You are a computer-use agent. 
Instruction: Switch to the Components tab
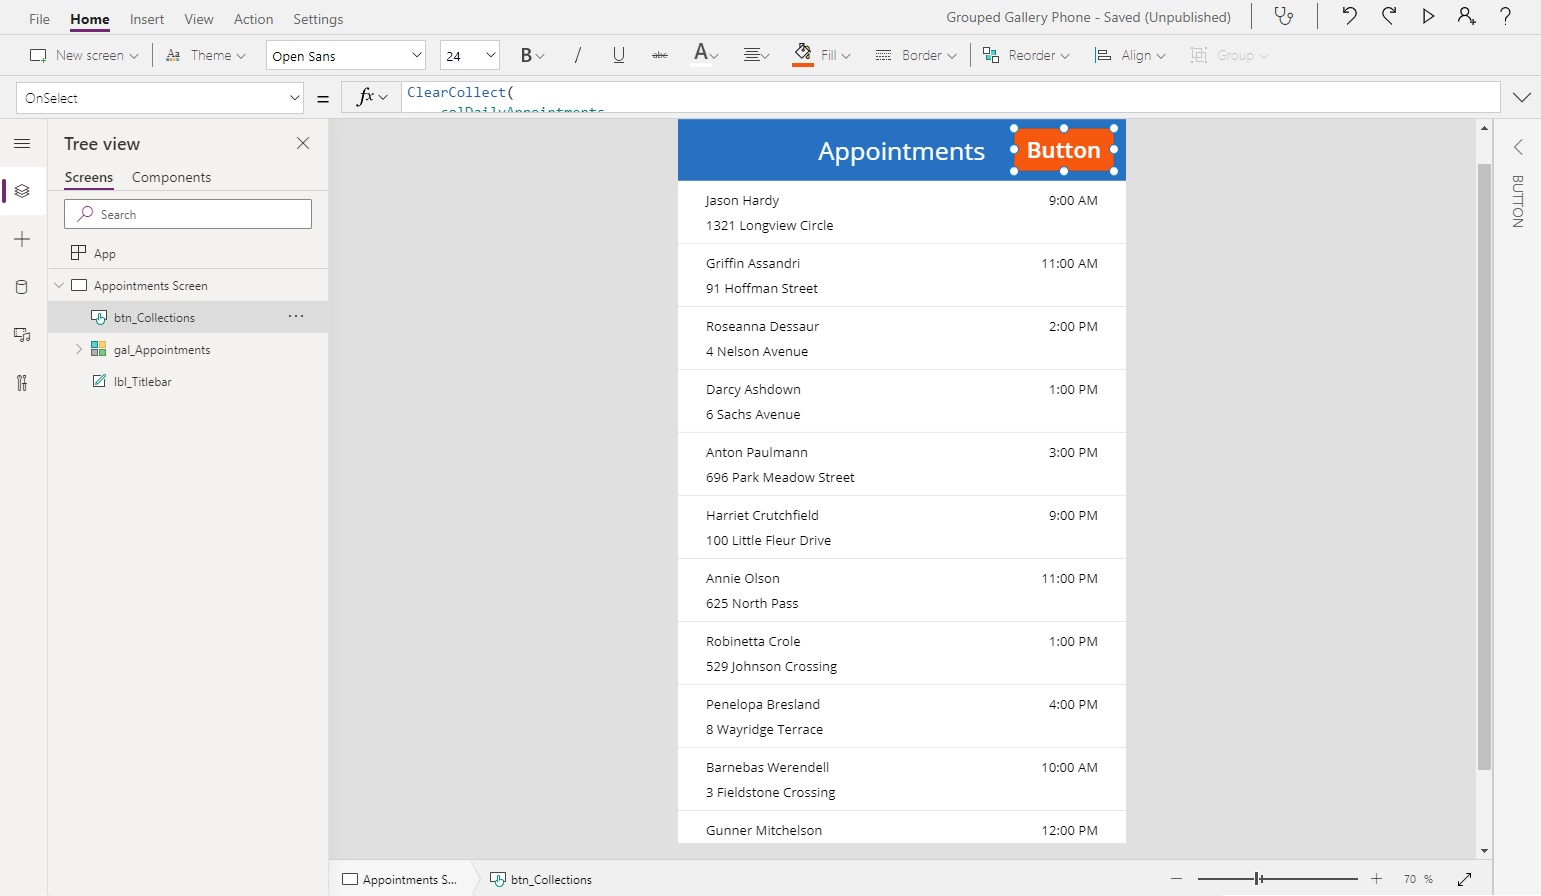pyautogui.click(x=171, y=177)
